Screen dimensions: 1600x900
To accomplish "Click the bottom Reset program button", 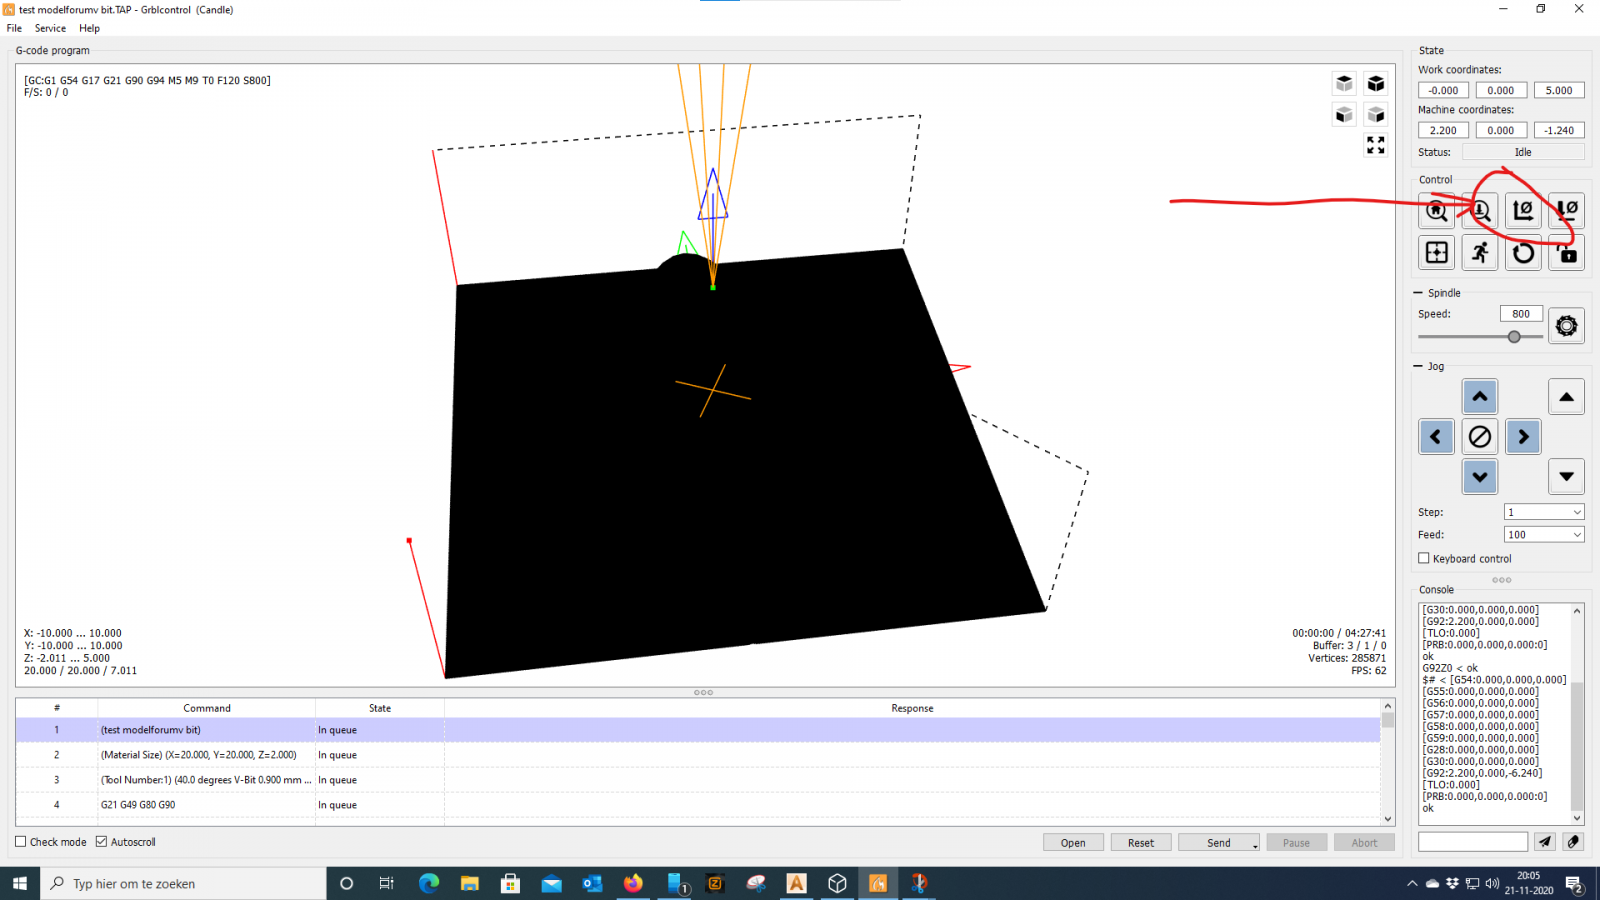I will 1141,843.
